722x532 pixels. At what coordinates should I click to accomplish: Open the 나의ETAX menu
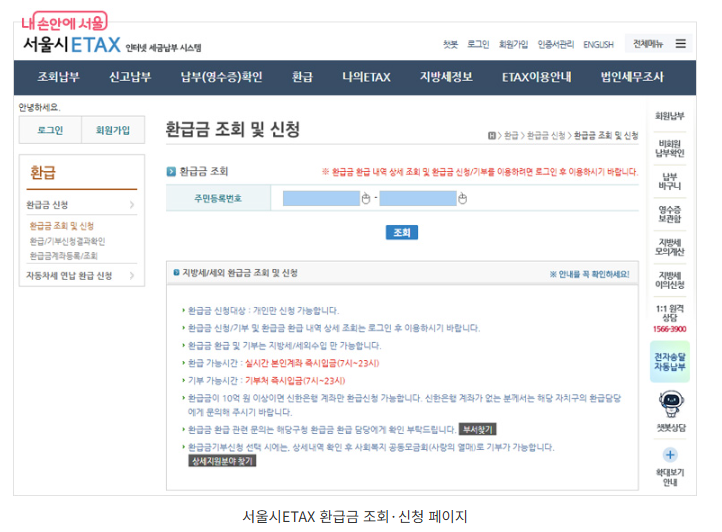pyautogui.click(x=366, y=77)
